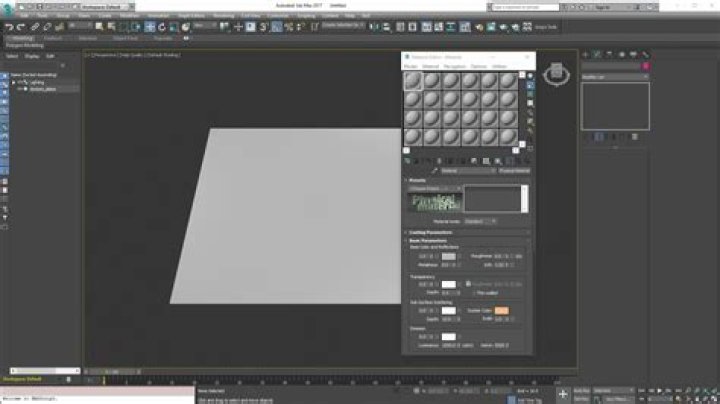Click the Select and Link chain icon
Viewport: 720px width, 404px height.
(x=35, y=27)
